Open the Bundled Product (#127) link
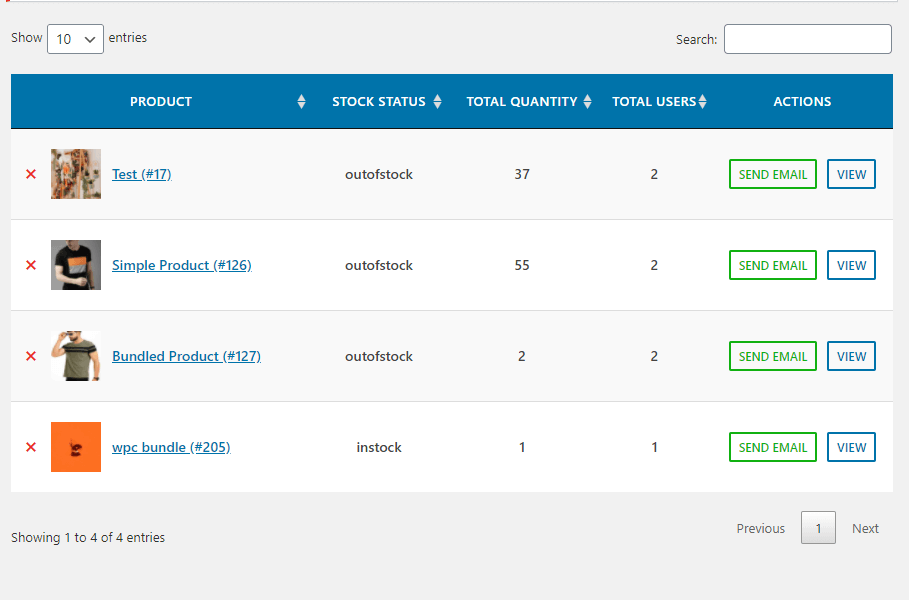 [x=186, y=356]
